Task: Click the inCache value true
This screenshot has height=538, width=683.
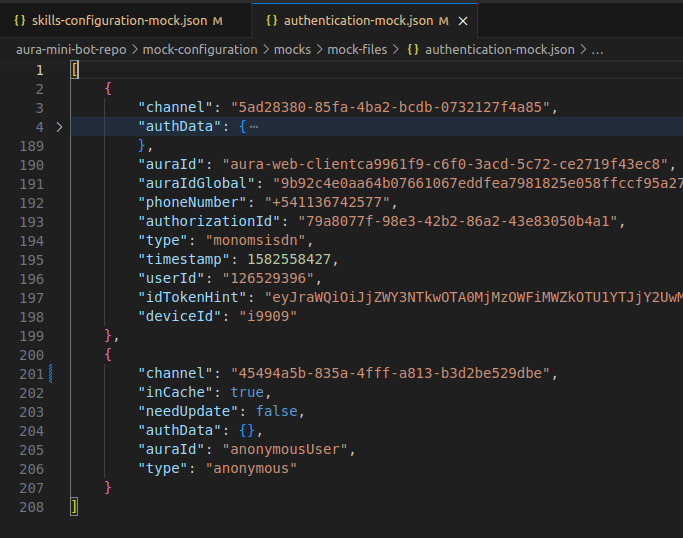Action: pyautogui.click(x=247, y=393)
